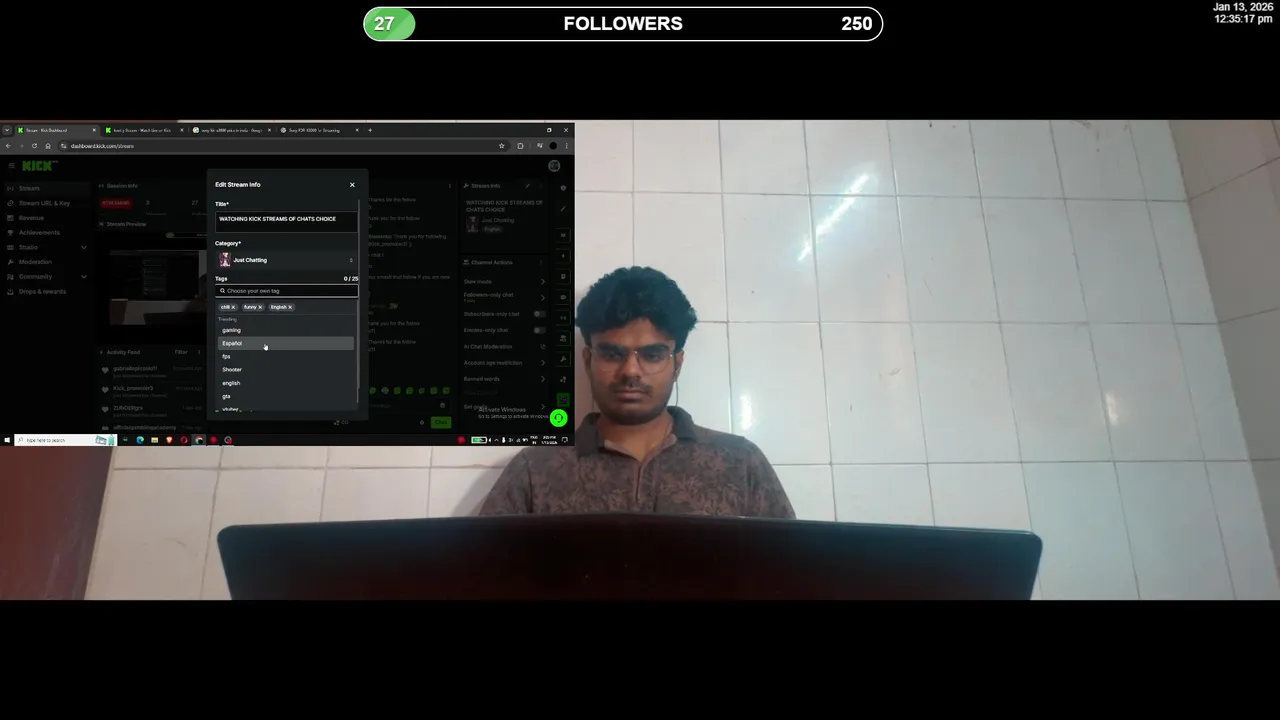Open the Chrome three-dot menu
The height and width of the screenshot is (720, 1280).
[x=567, y=146]
